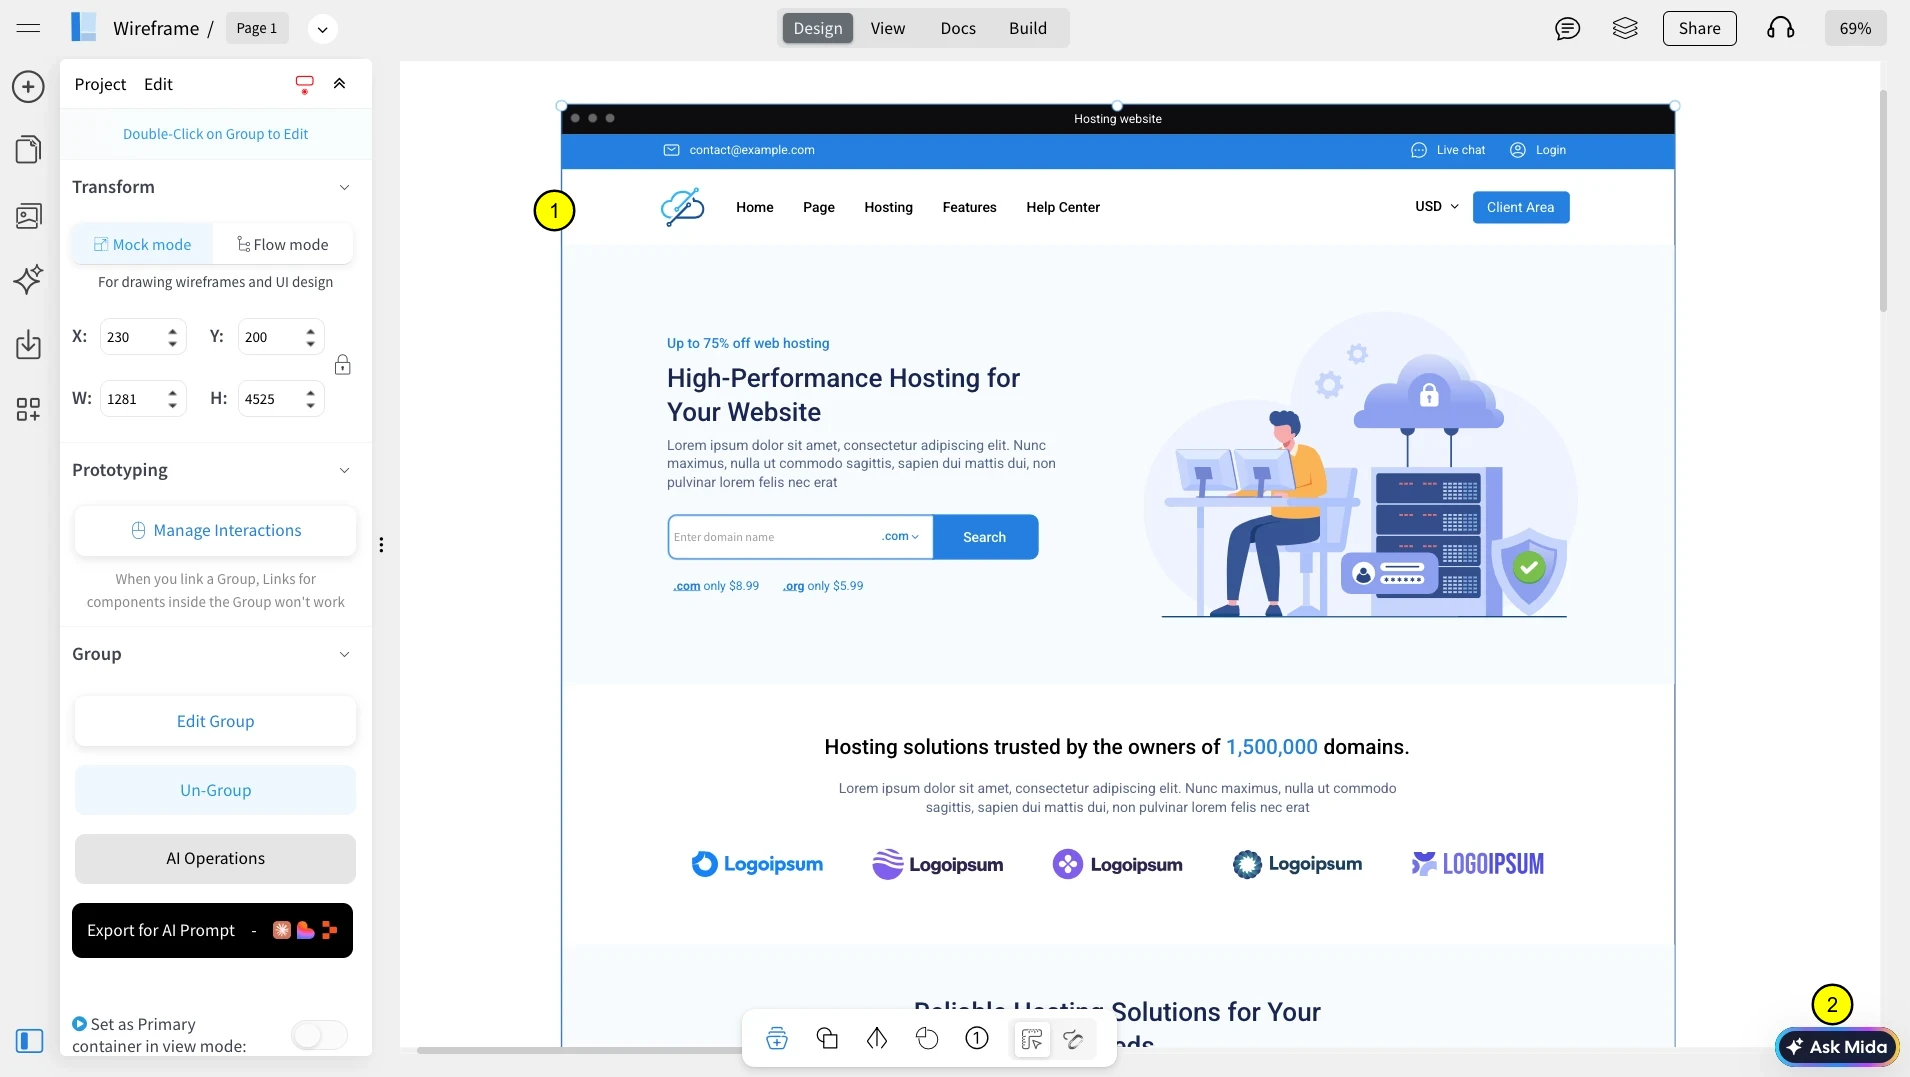
Task: Switch to the Build tab
Action: (1027, 28)
